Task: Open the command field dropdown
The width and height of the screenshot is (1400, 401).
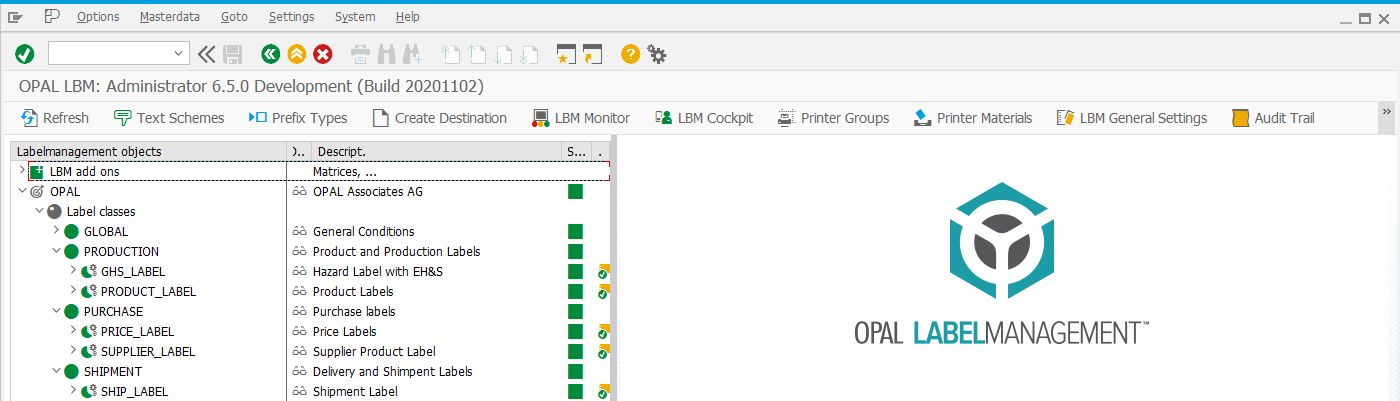Action: tap(180, 54)
